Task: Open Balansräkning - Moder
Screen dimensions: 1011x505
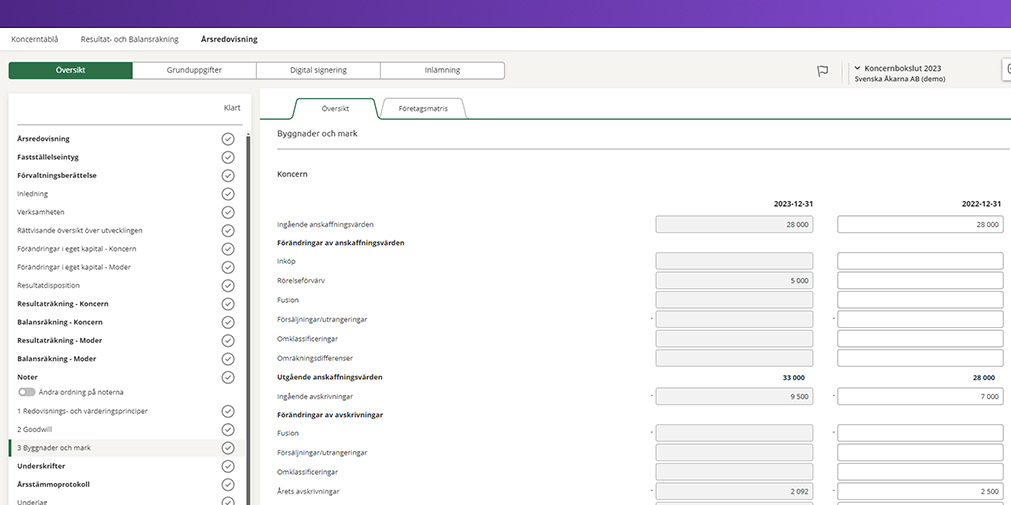Action: tap(57, 359)
